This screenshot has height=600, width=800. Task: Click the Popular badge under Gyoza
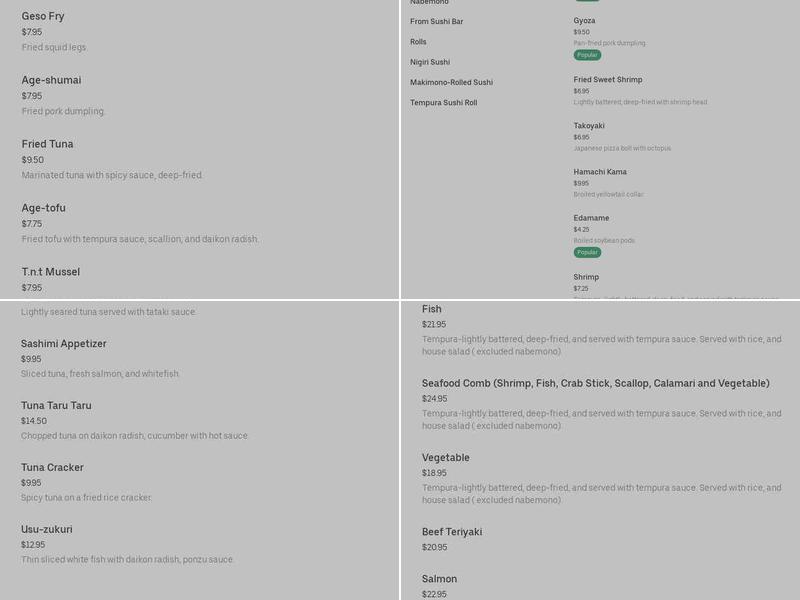[587, 55]
